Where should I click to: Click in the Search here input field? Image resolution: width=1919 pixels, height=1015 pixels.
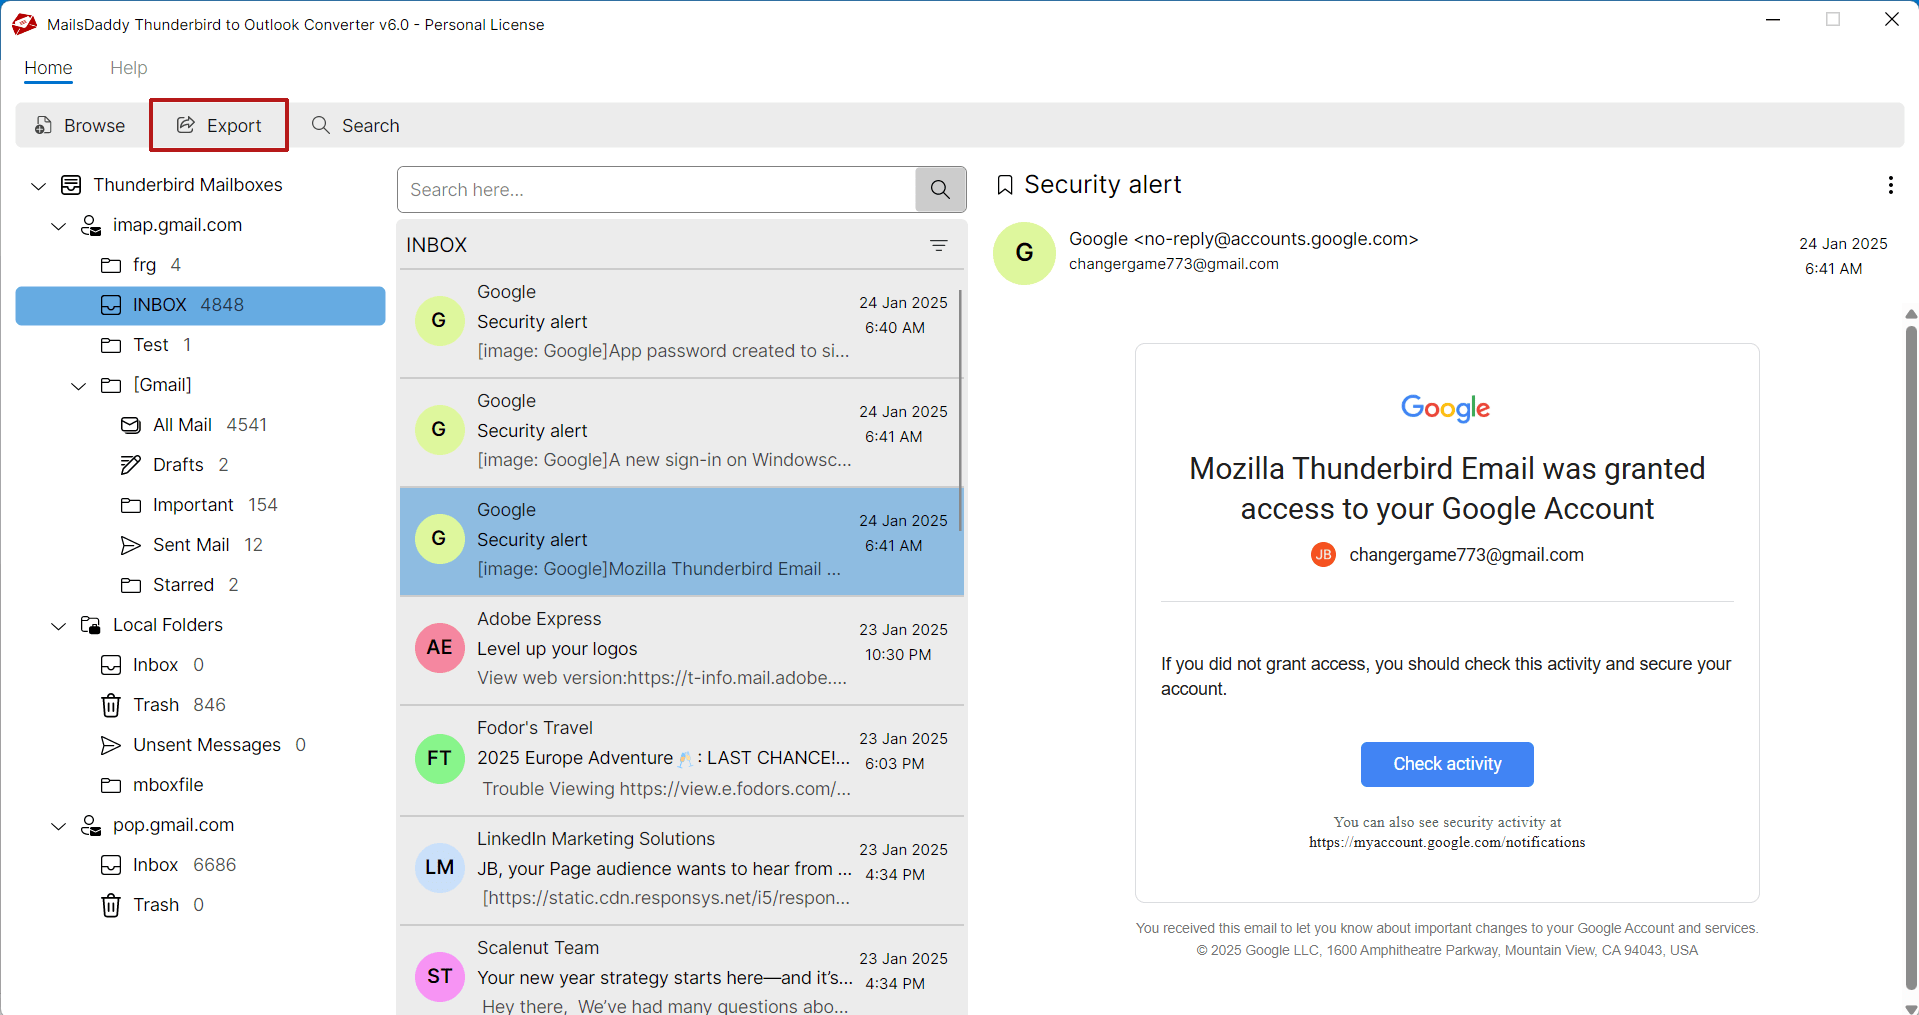pyautogui.click(x=655, y=189)
